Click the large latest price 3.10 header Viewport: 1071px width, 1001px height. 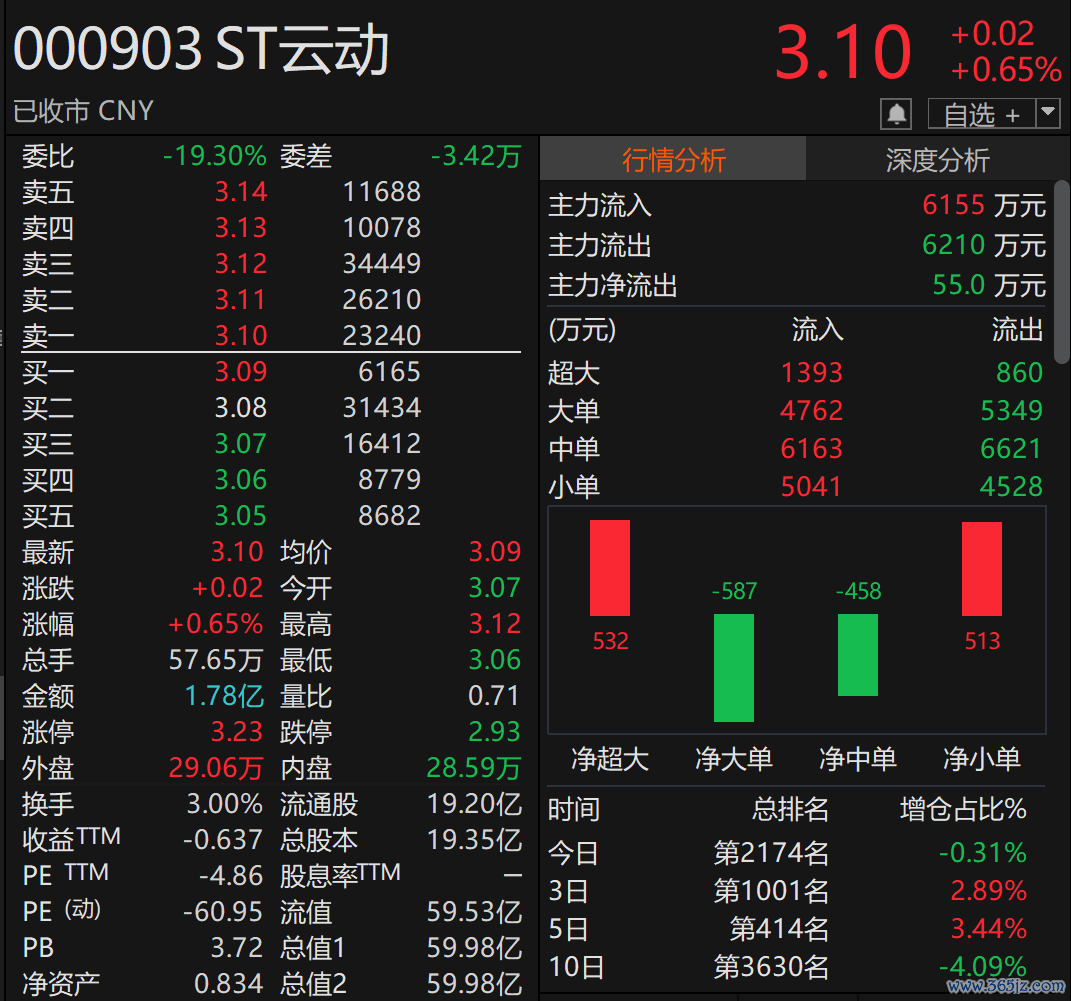[x=843, y=52]
